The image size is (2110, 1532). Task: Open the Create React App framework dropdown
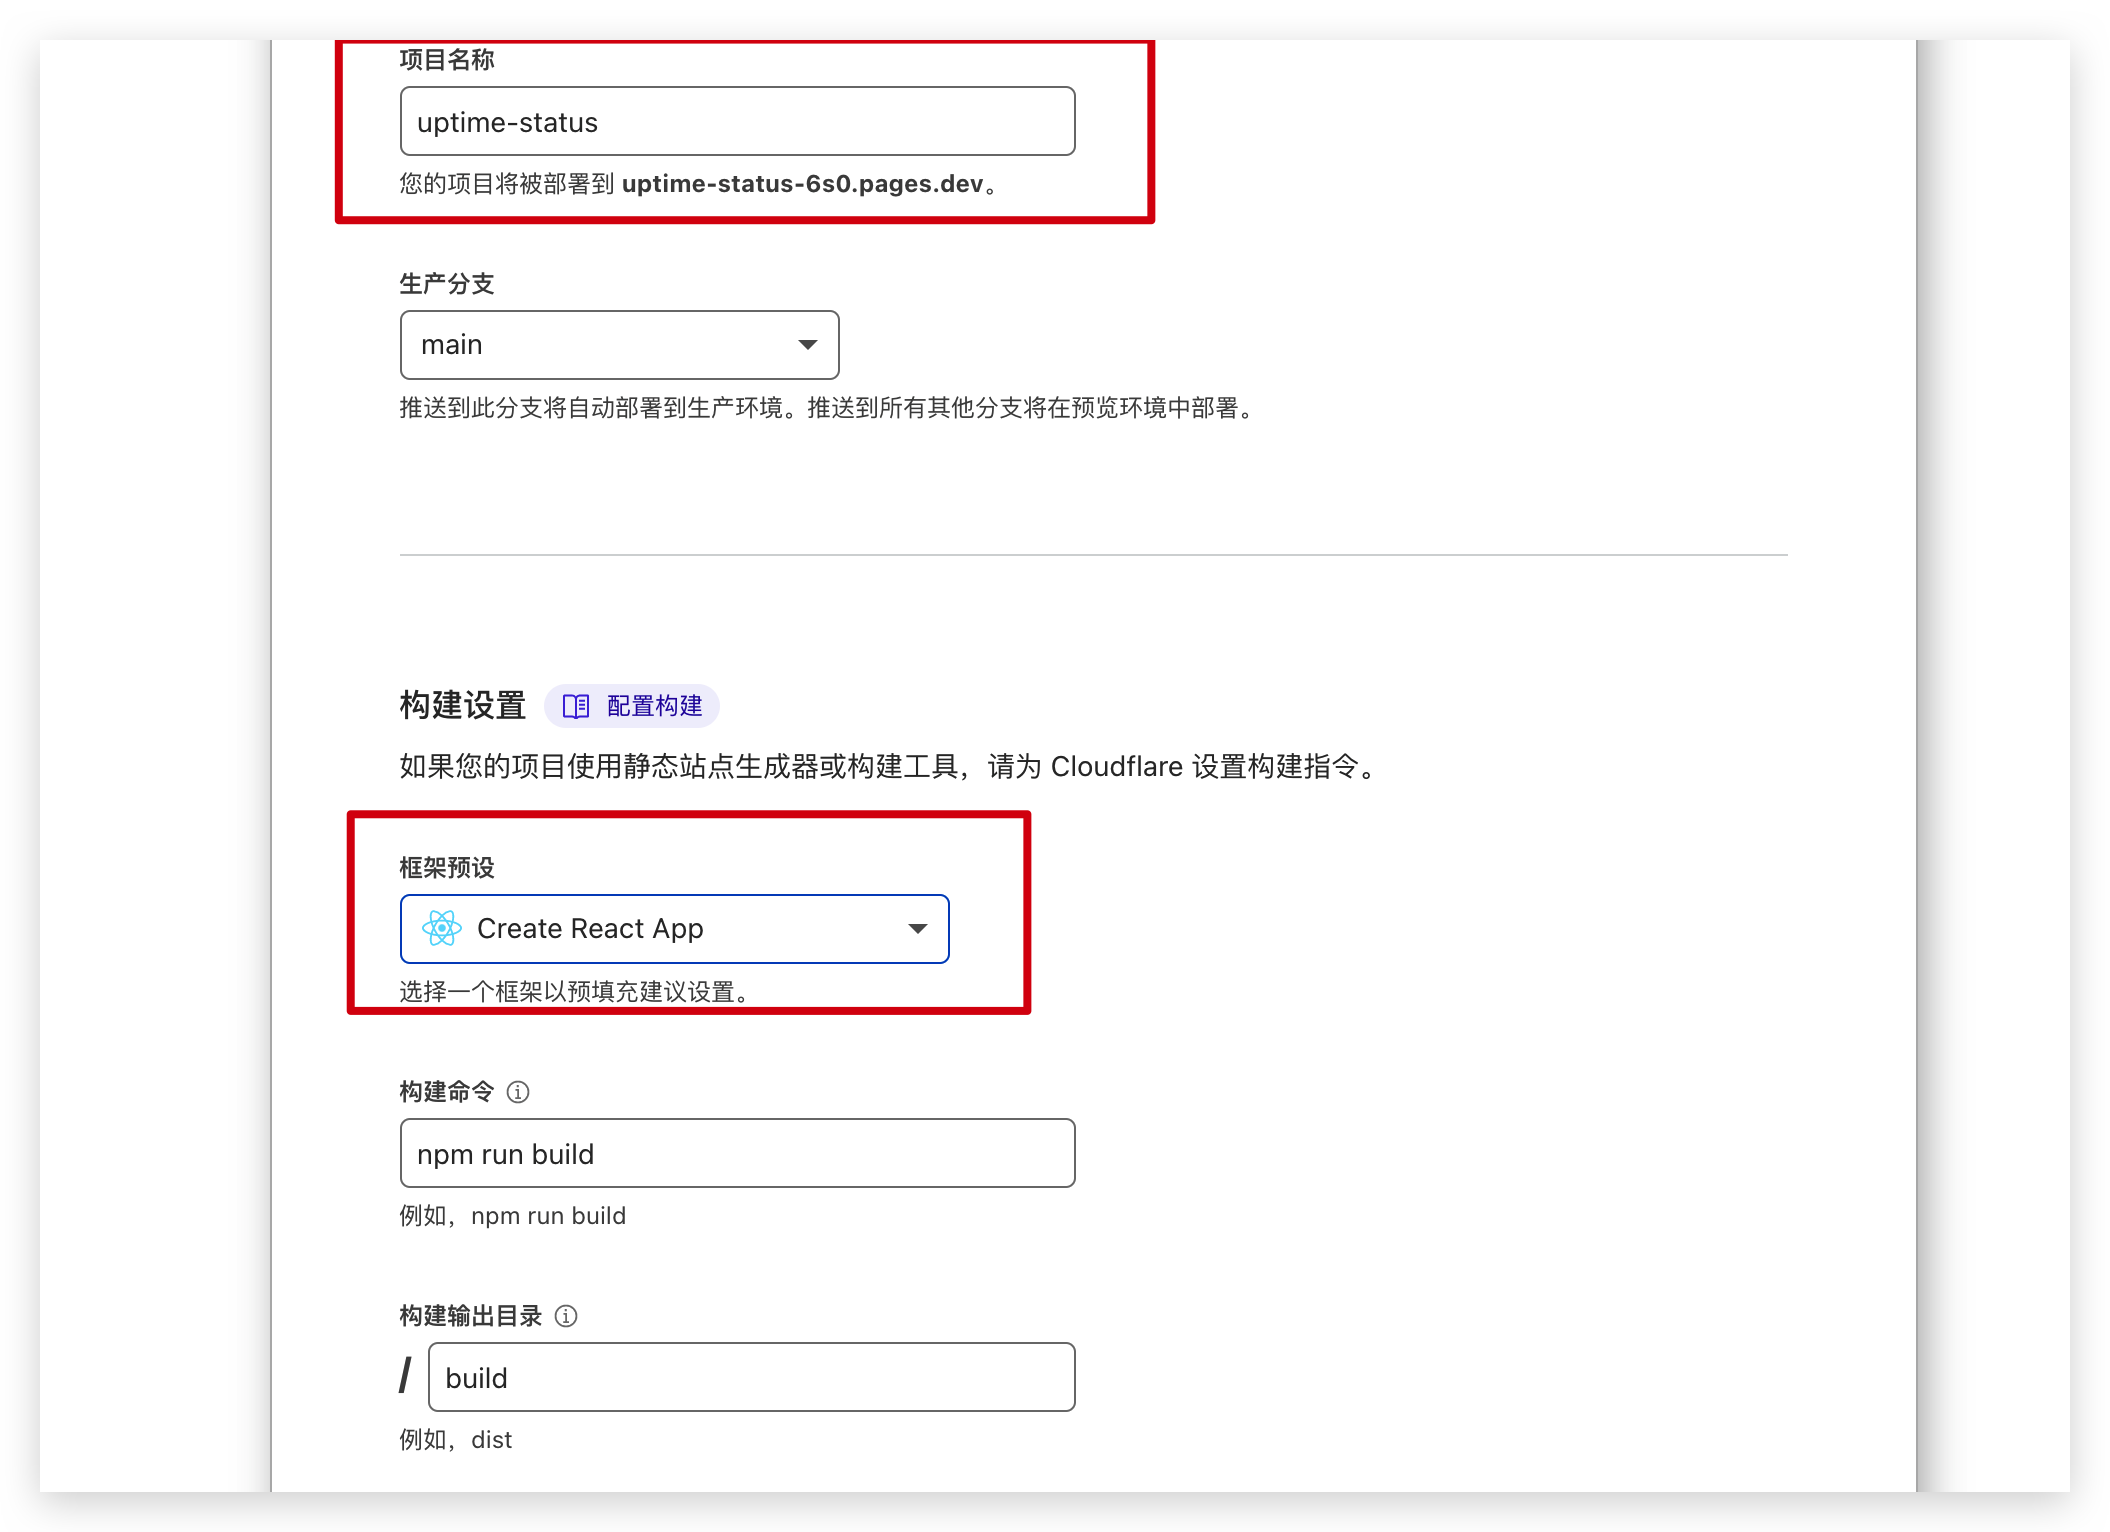674,928
